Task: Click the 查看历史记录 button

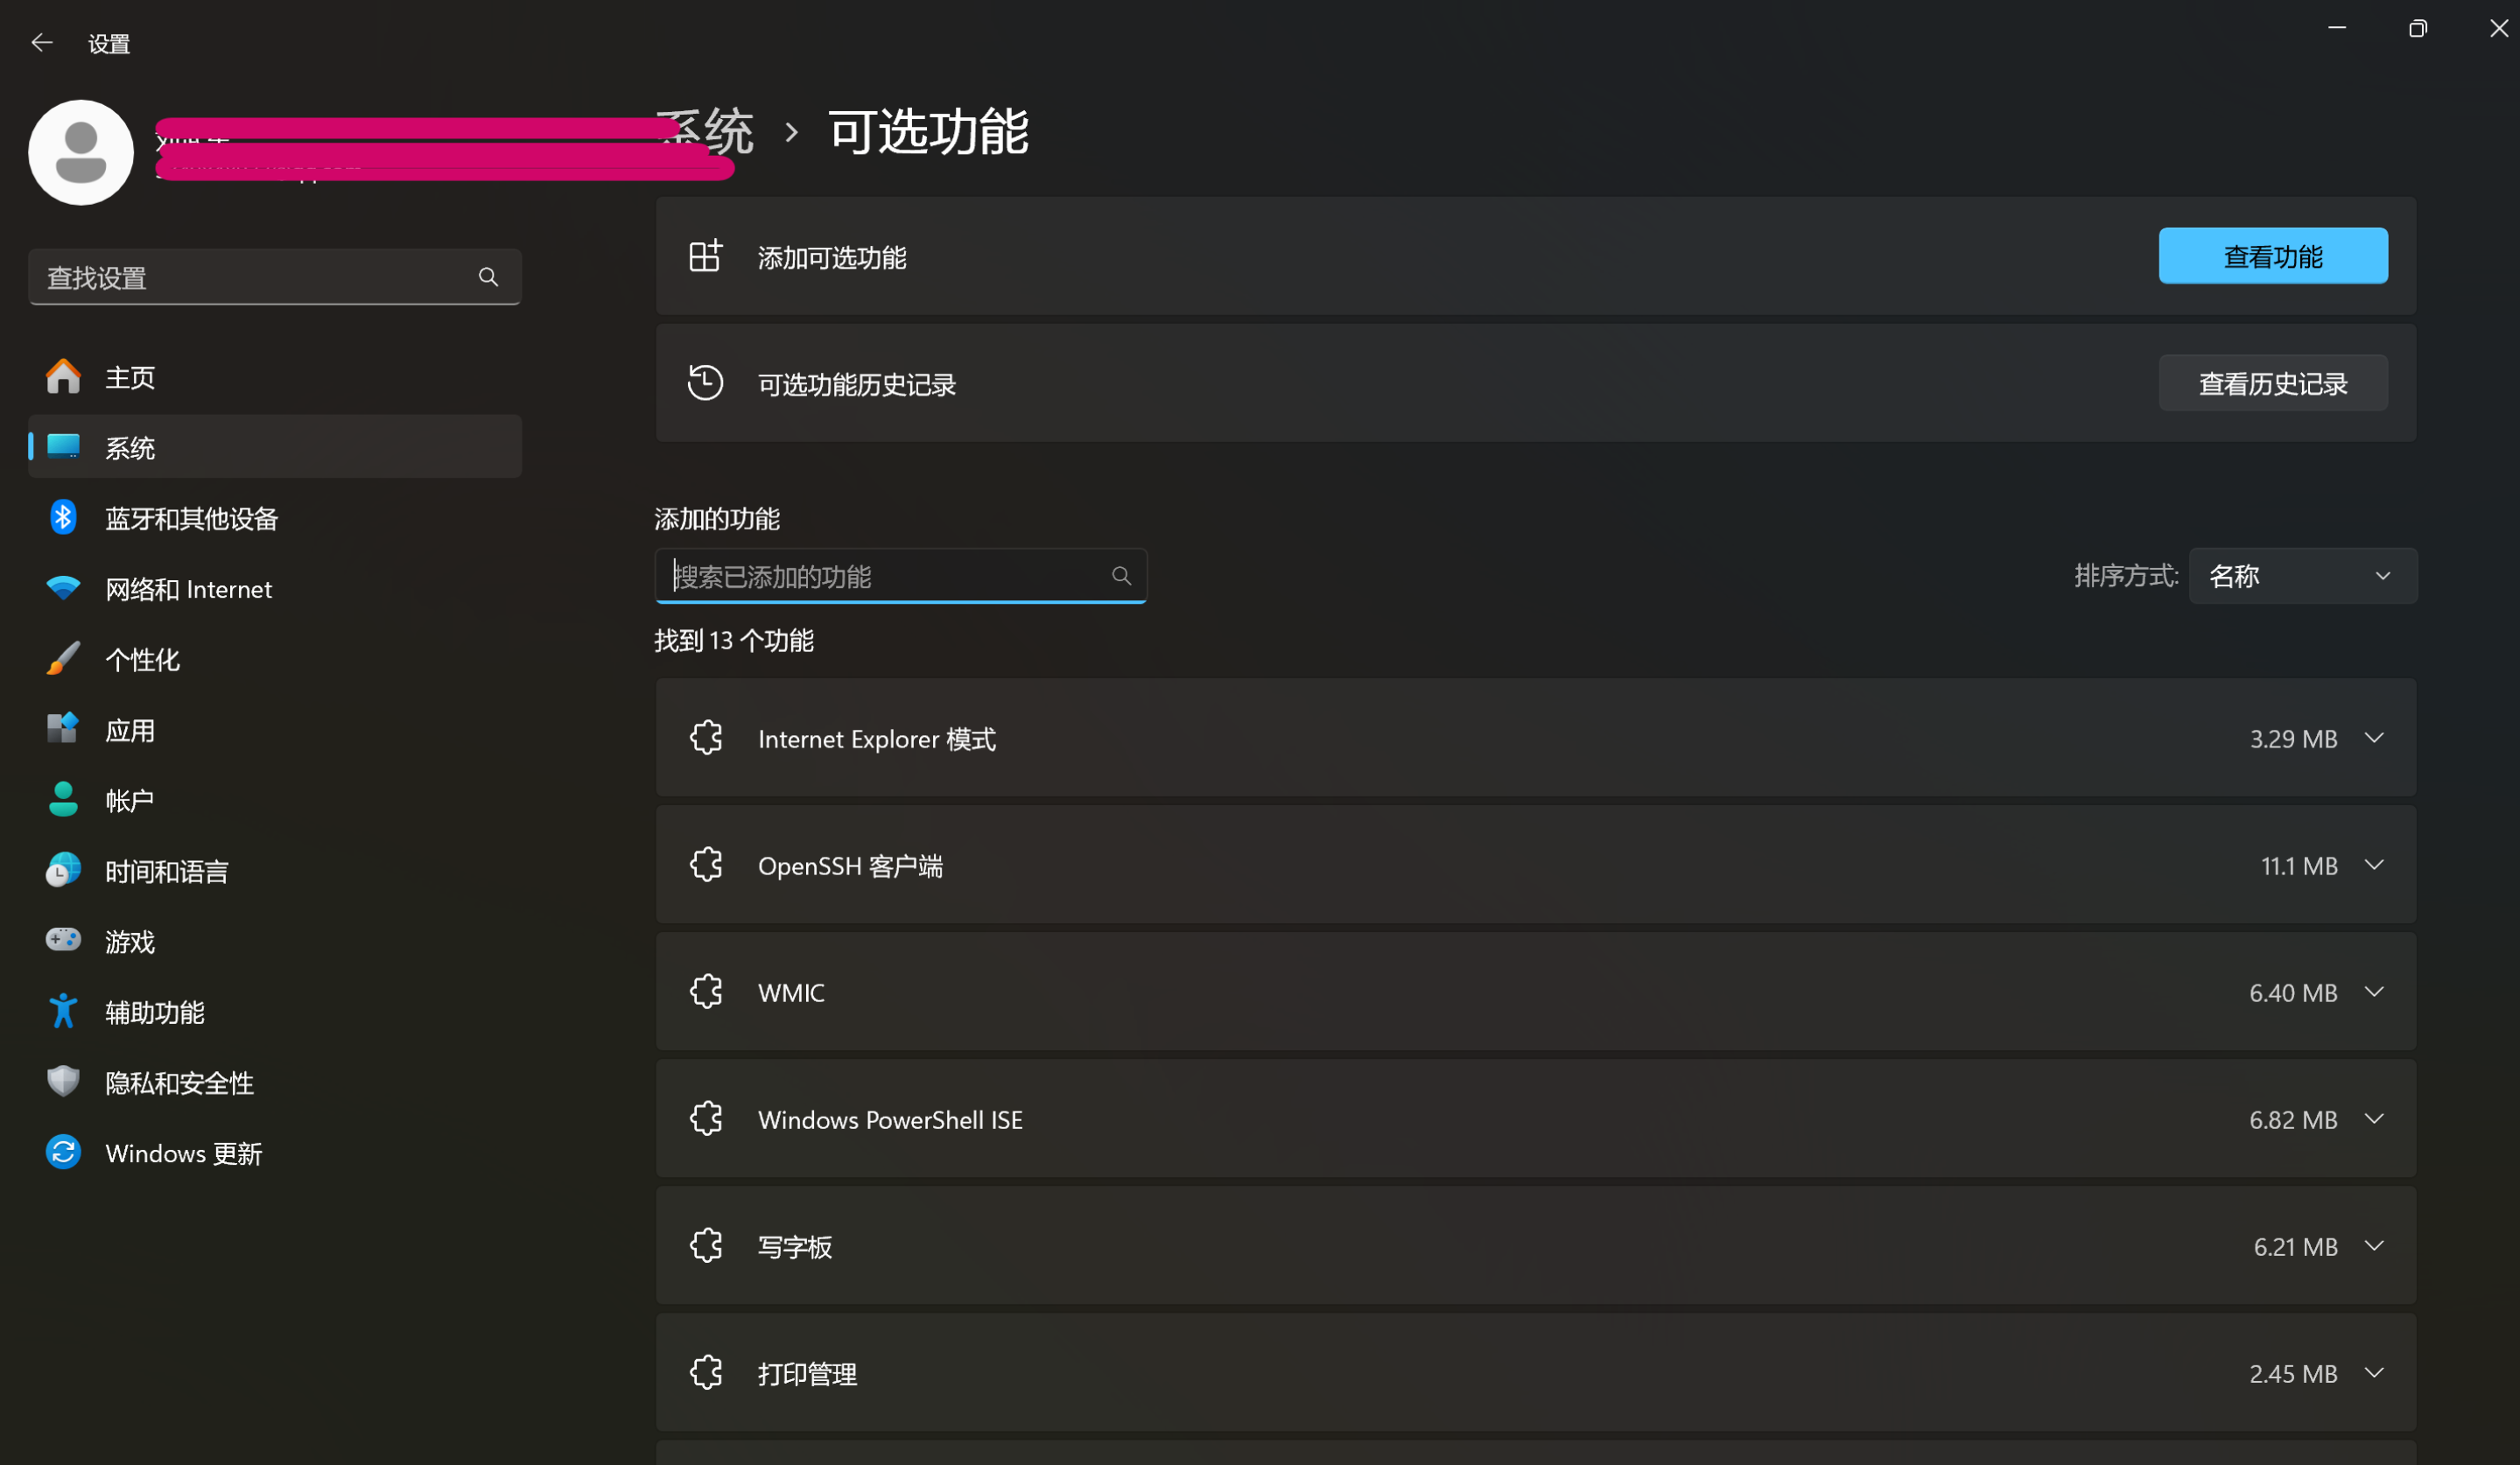Action: coord(2273,383)
